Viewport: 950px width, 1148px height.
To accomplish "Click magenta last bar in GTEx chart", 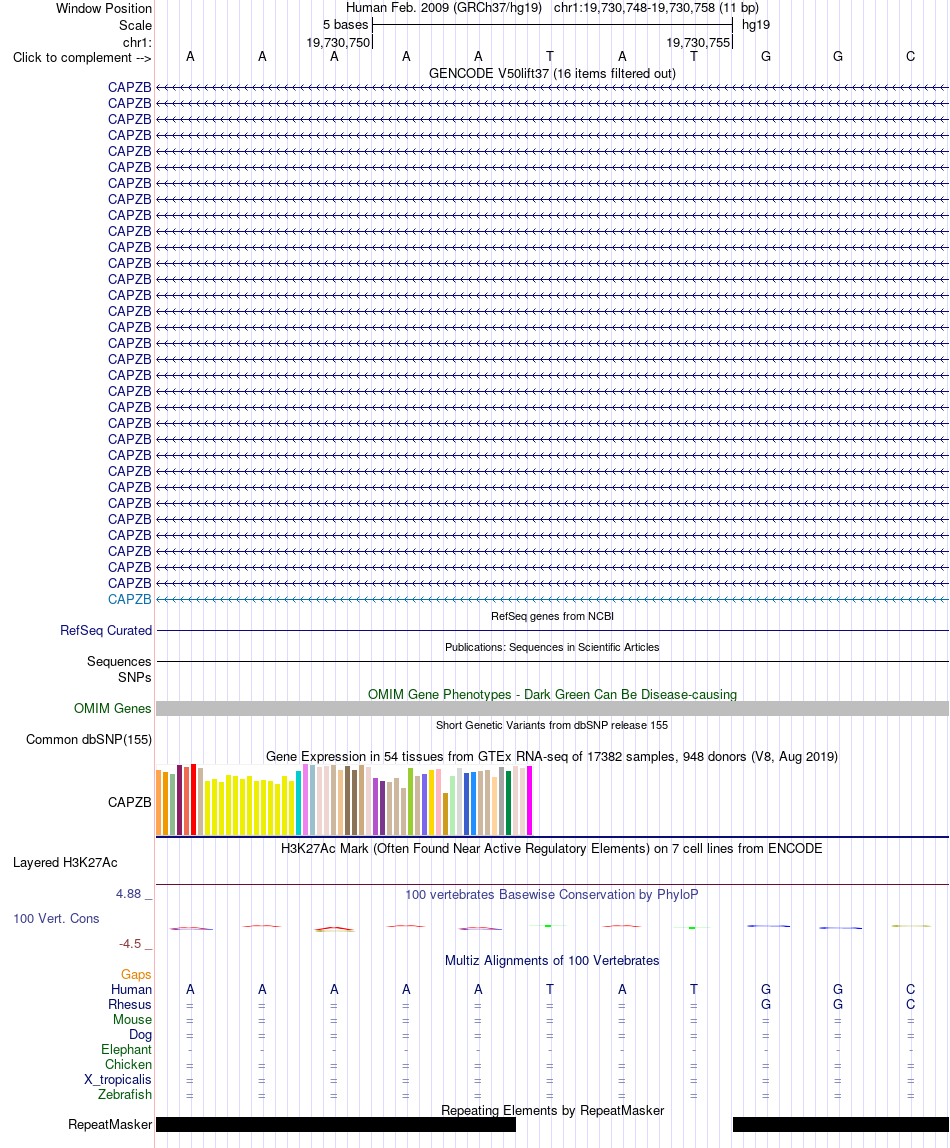I will coord(529,800).
